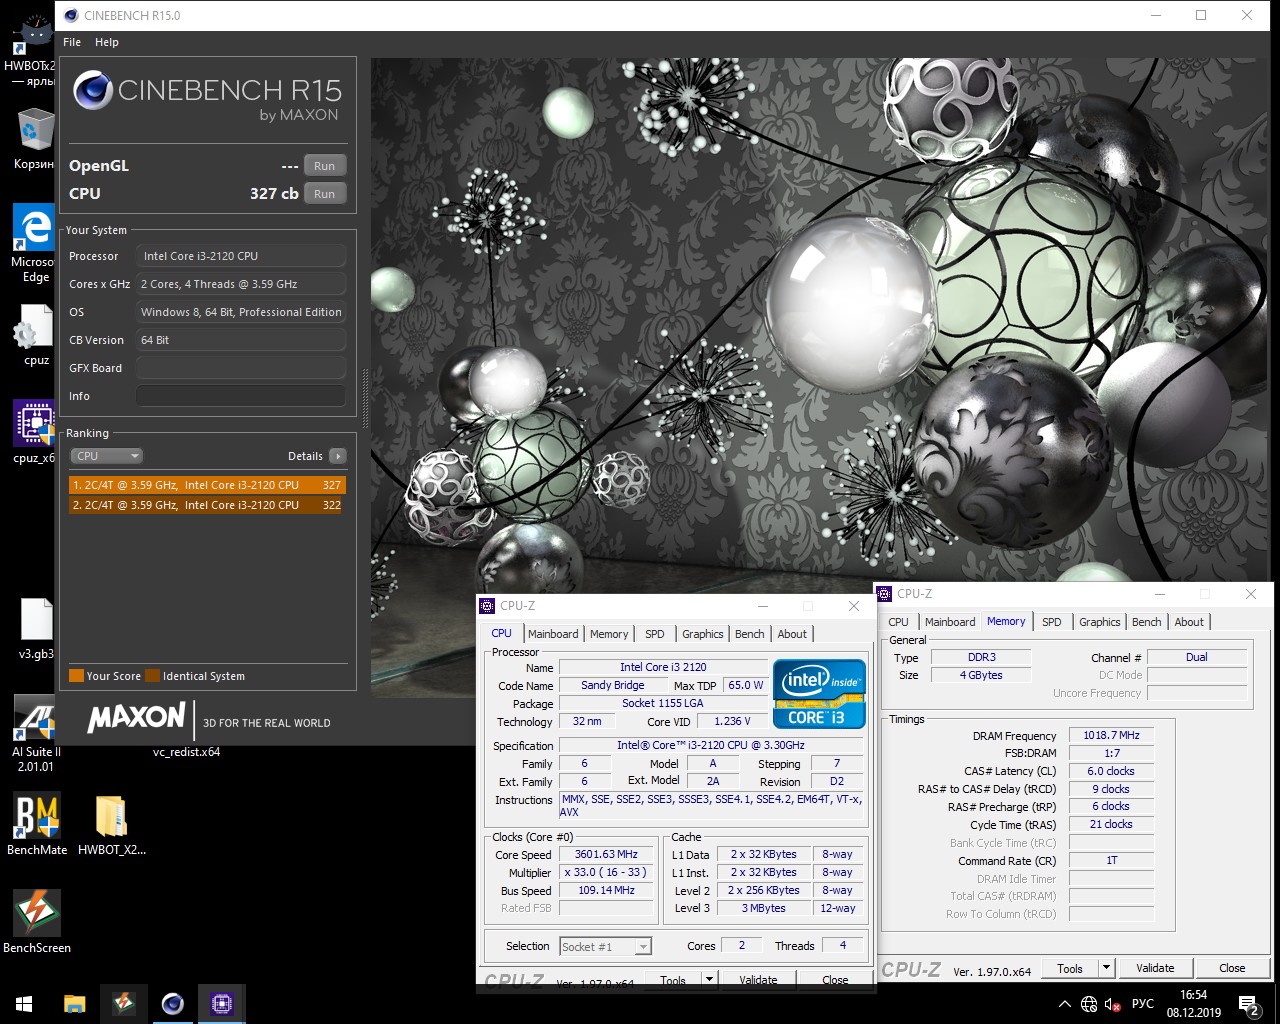This screenshot has height=1024, width=1280.
Task: Select the cpuz_x64 desktop icon
Action: pos(32,432)
